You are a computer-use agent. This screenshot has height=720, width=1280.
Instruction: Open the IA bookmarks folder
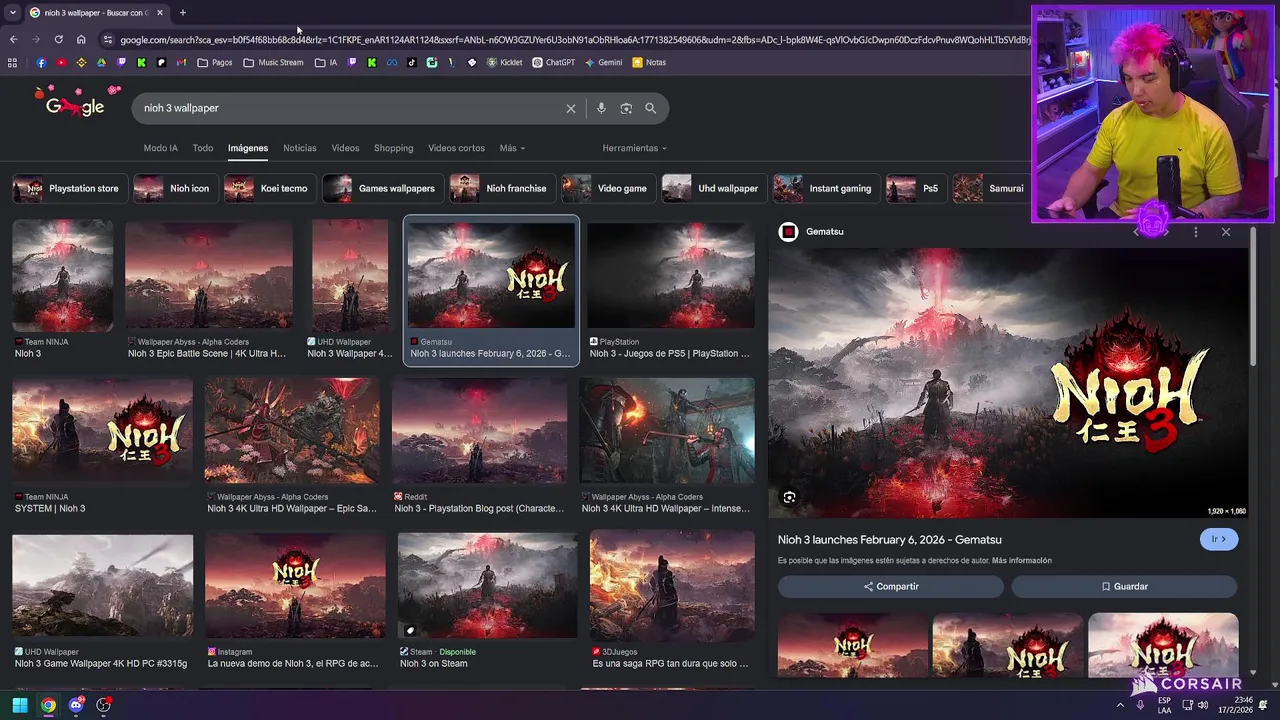pos(326,62)
